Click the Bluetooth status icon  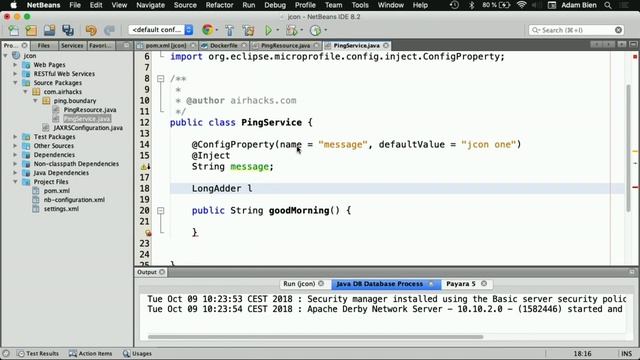471,5
